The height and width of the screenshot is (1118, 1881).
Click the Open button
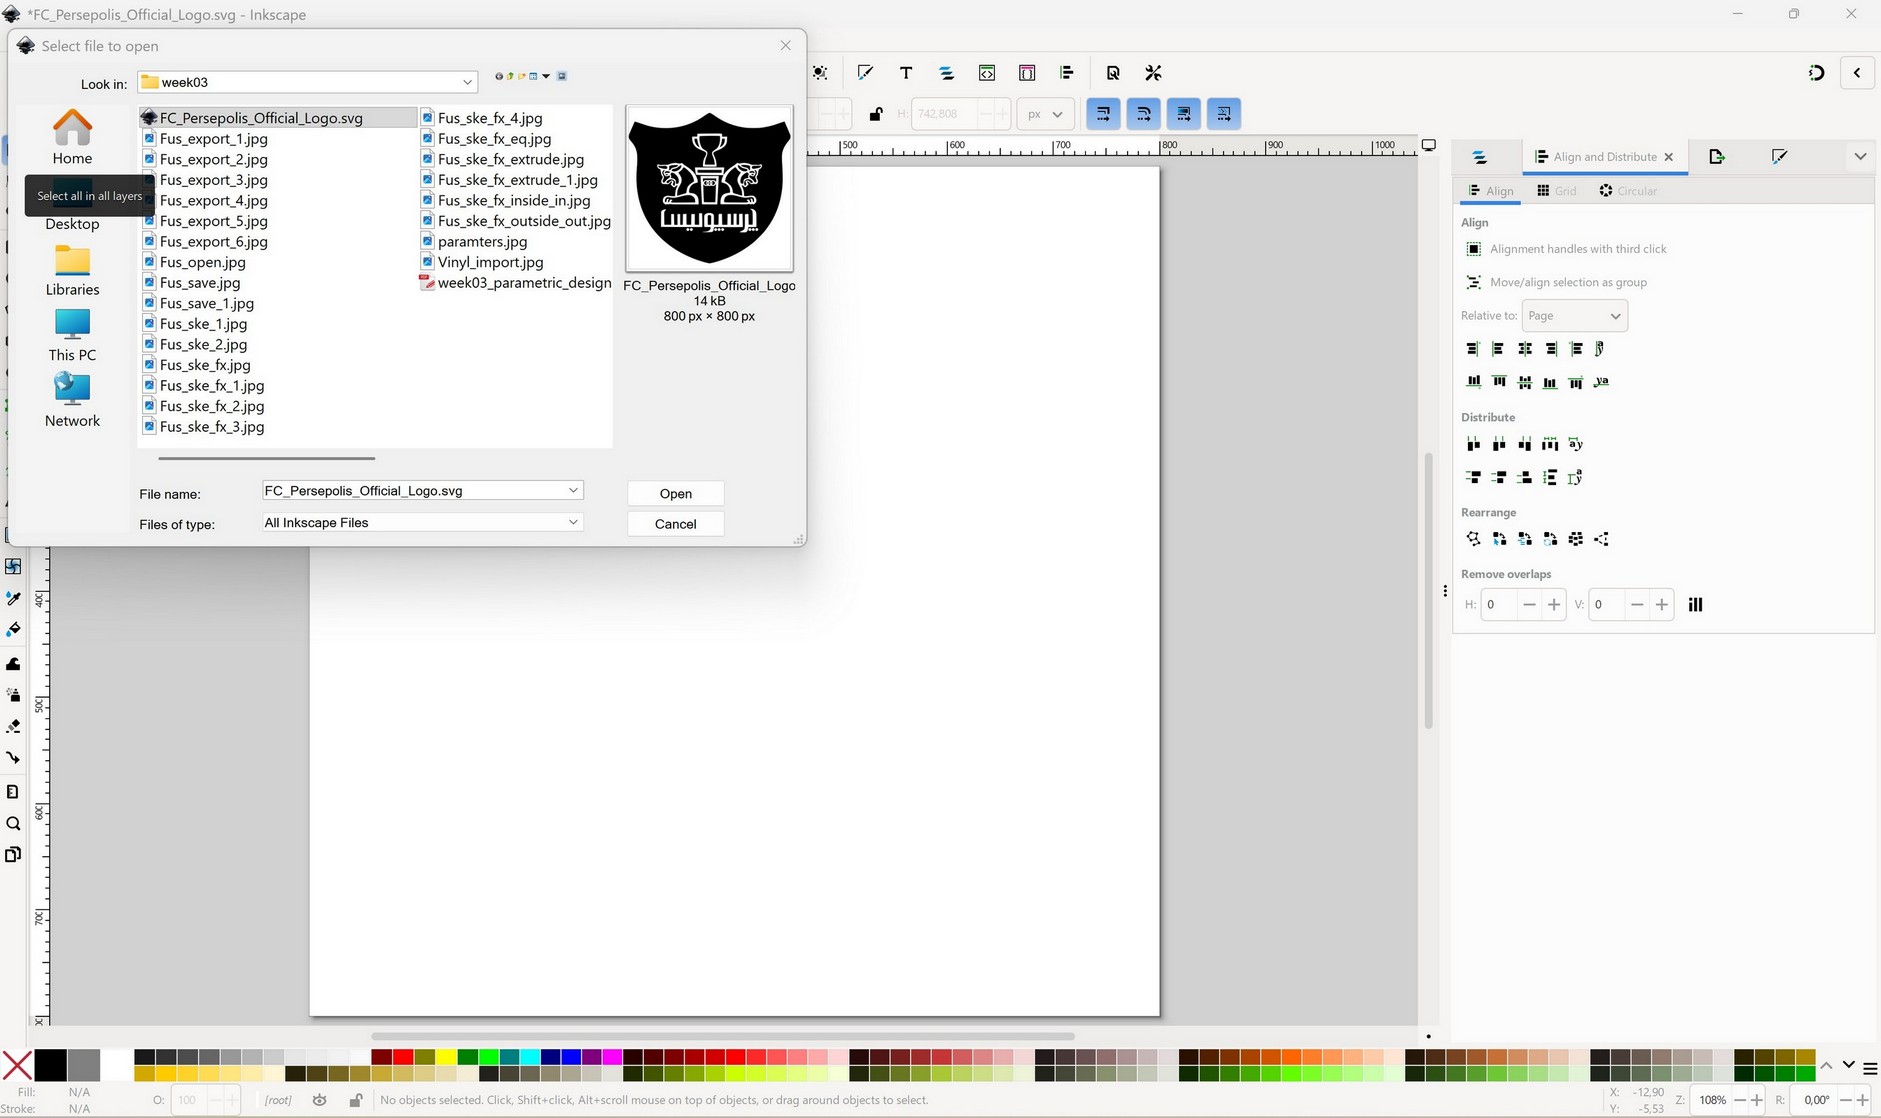point(676,494)
